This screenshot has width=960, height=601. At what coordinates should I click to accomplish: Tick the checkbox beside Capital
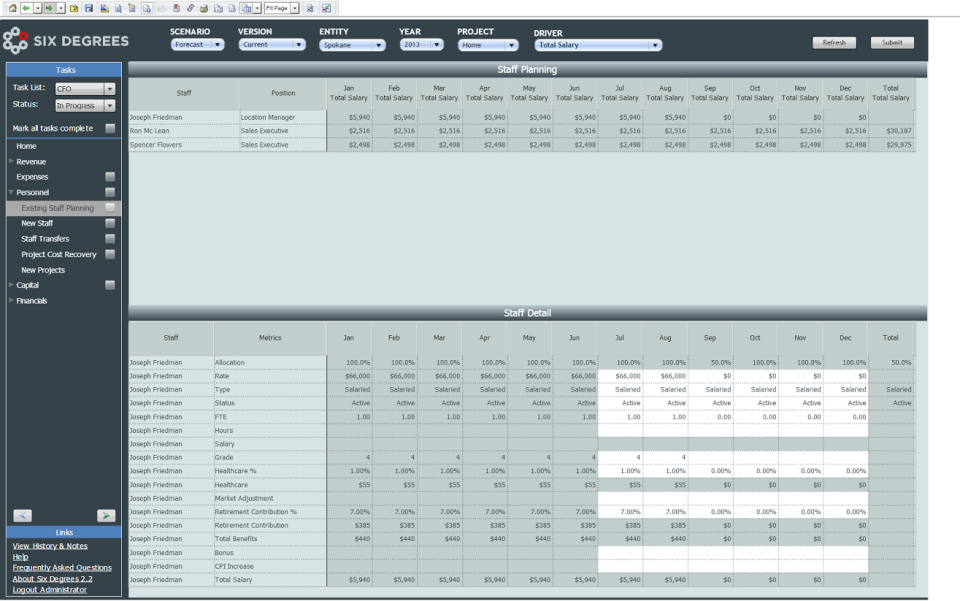coord(110,285)
